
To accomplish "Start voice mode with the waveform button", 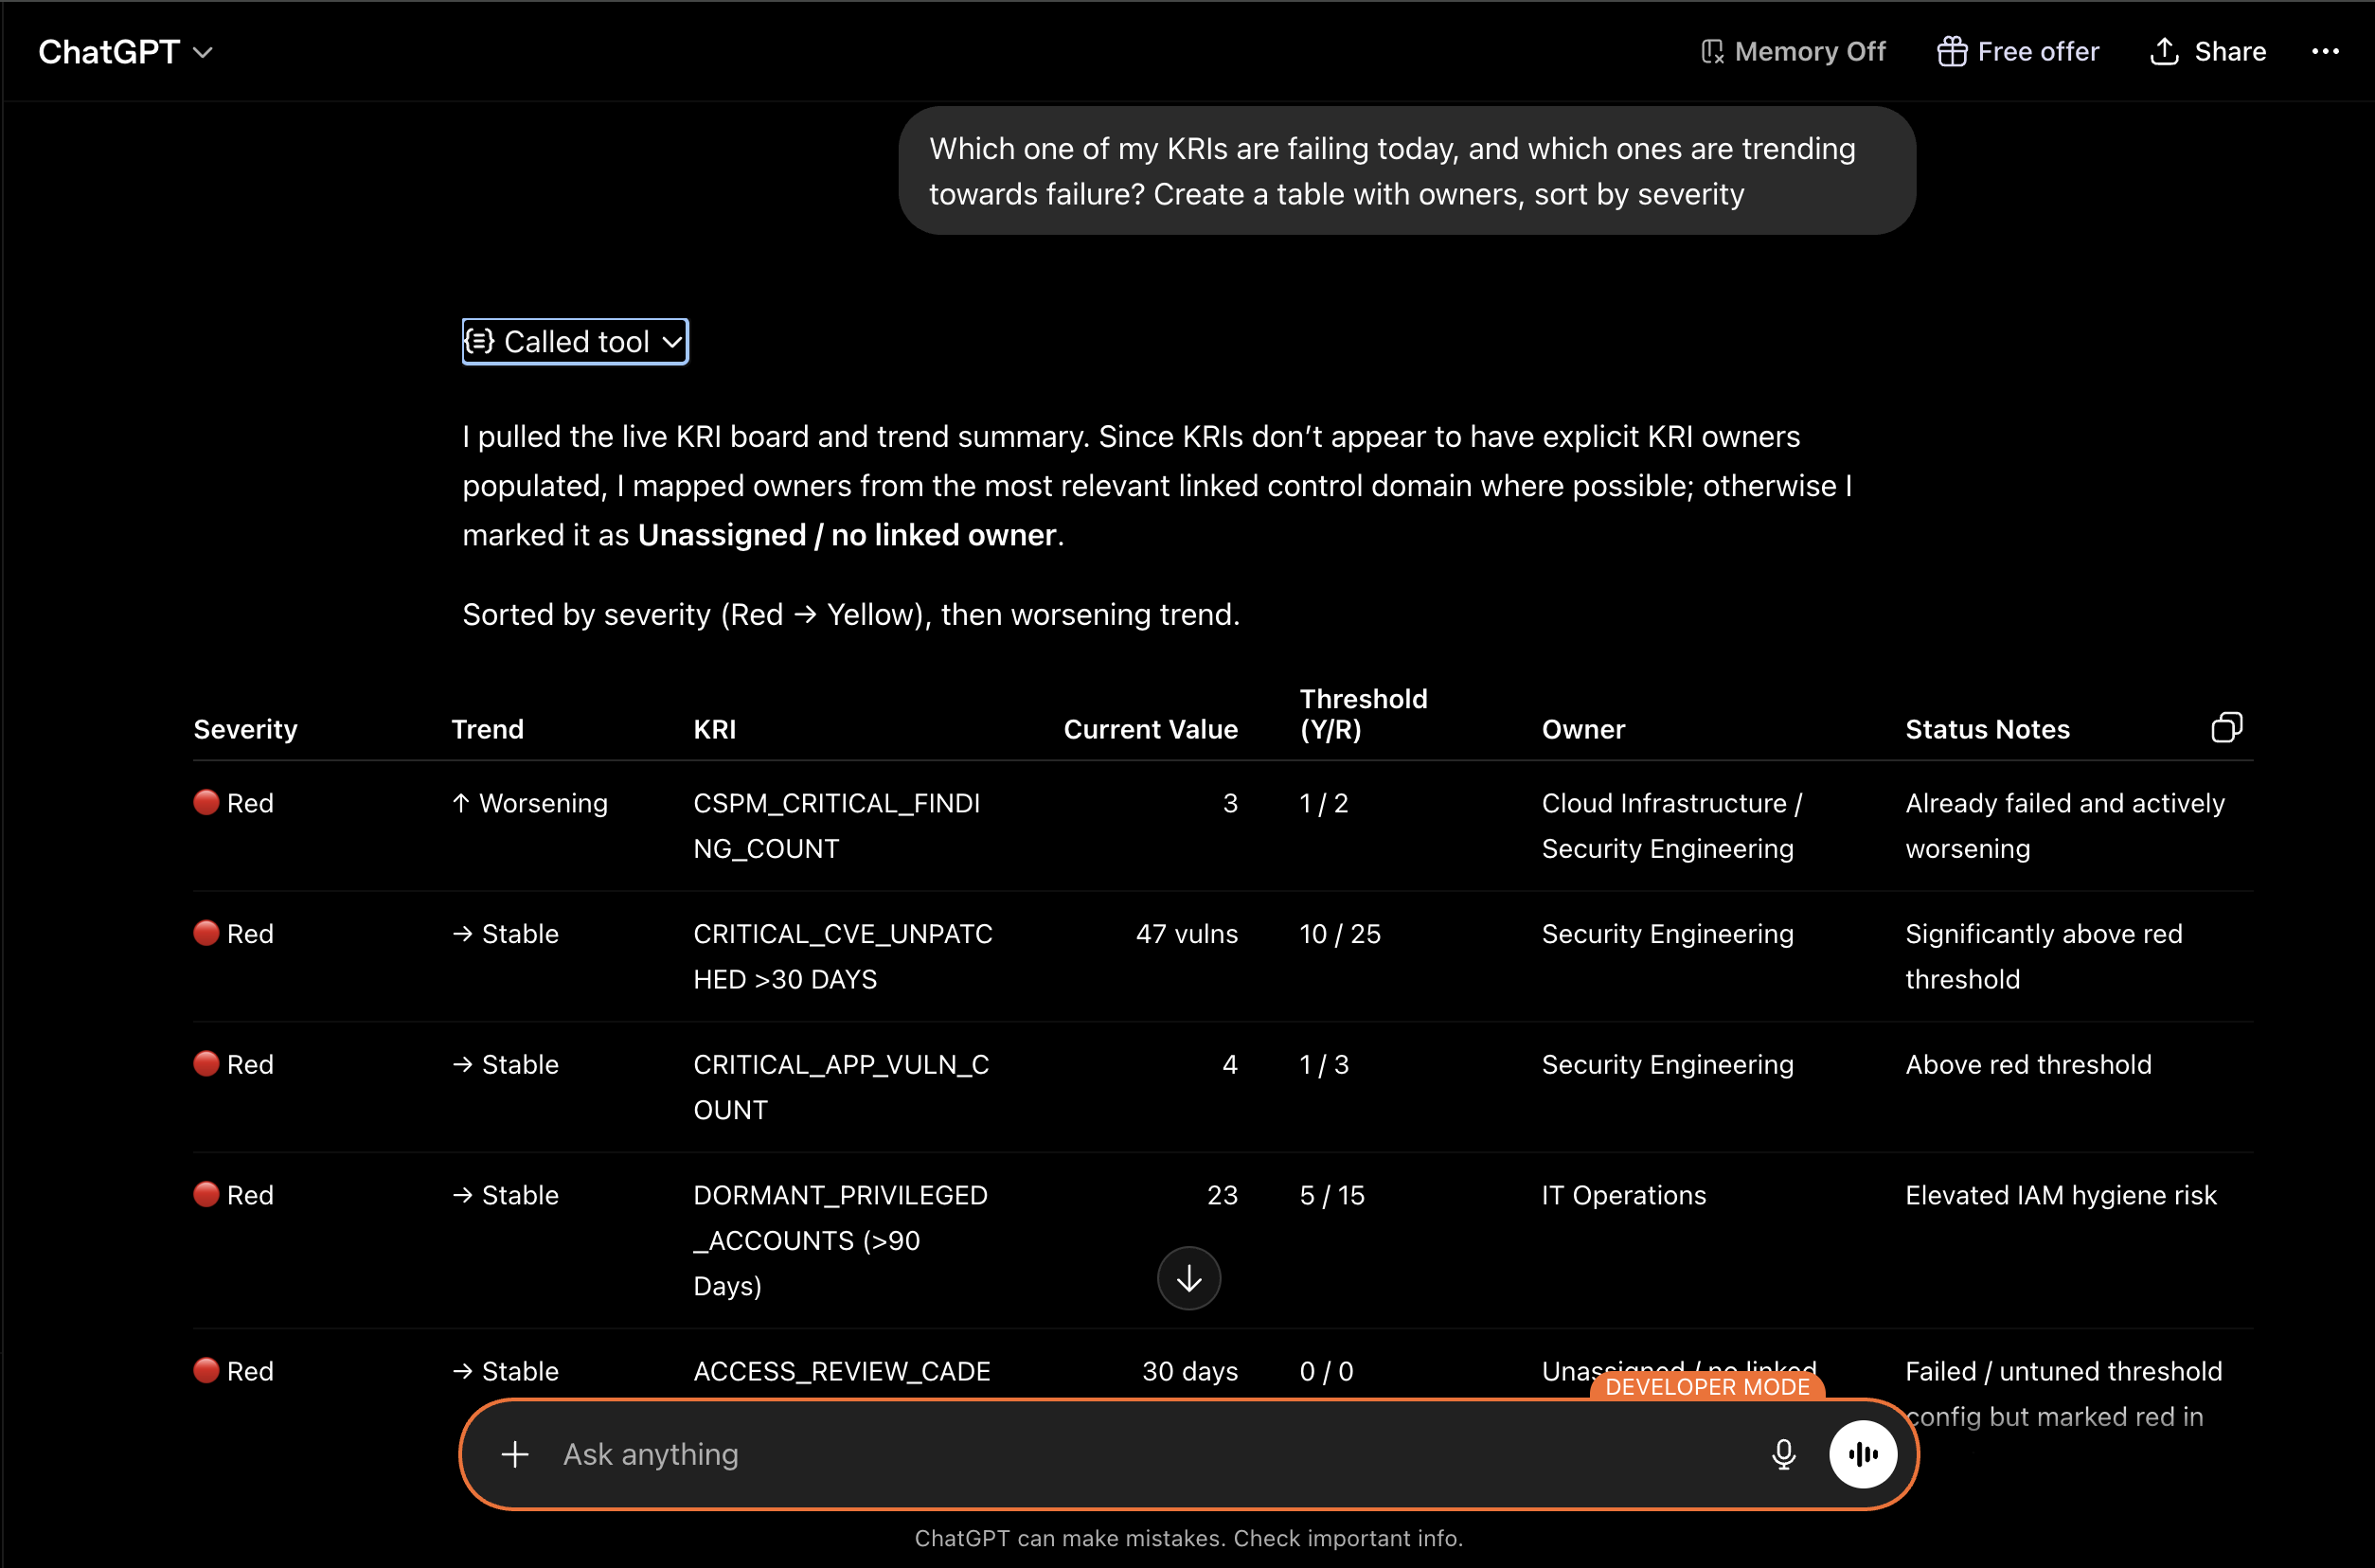I will [x=1862, y=1454].
